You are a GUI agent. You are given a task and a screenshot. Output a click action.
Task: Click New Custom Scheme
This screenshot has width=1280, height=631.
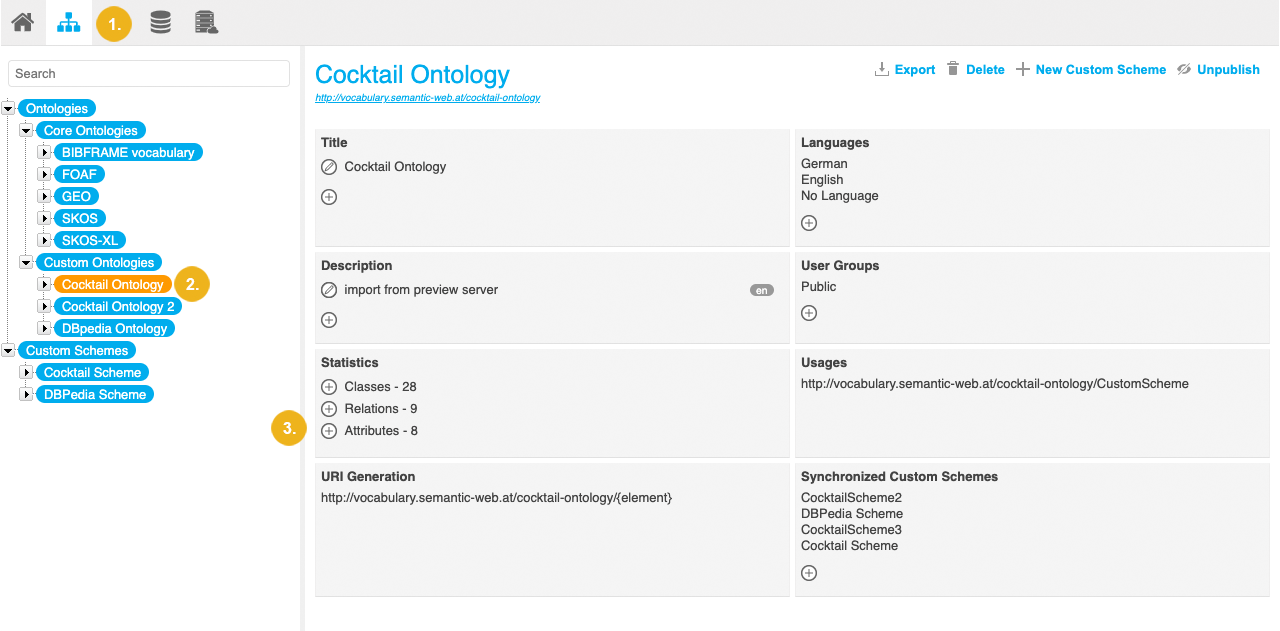pos(1091,69)
